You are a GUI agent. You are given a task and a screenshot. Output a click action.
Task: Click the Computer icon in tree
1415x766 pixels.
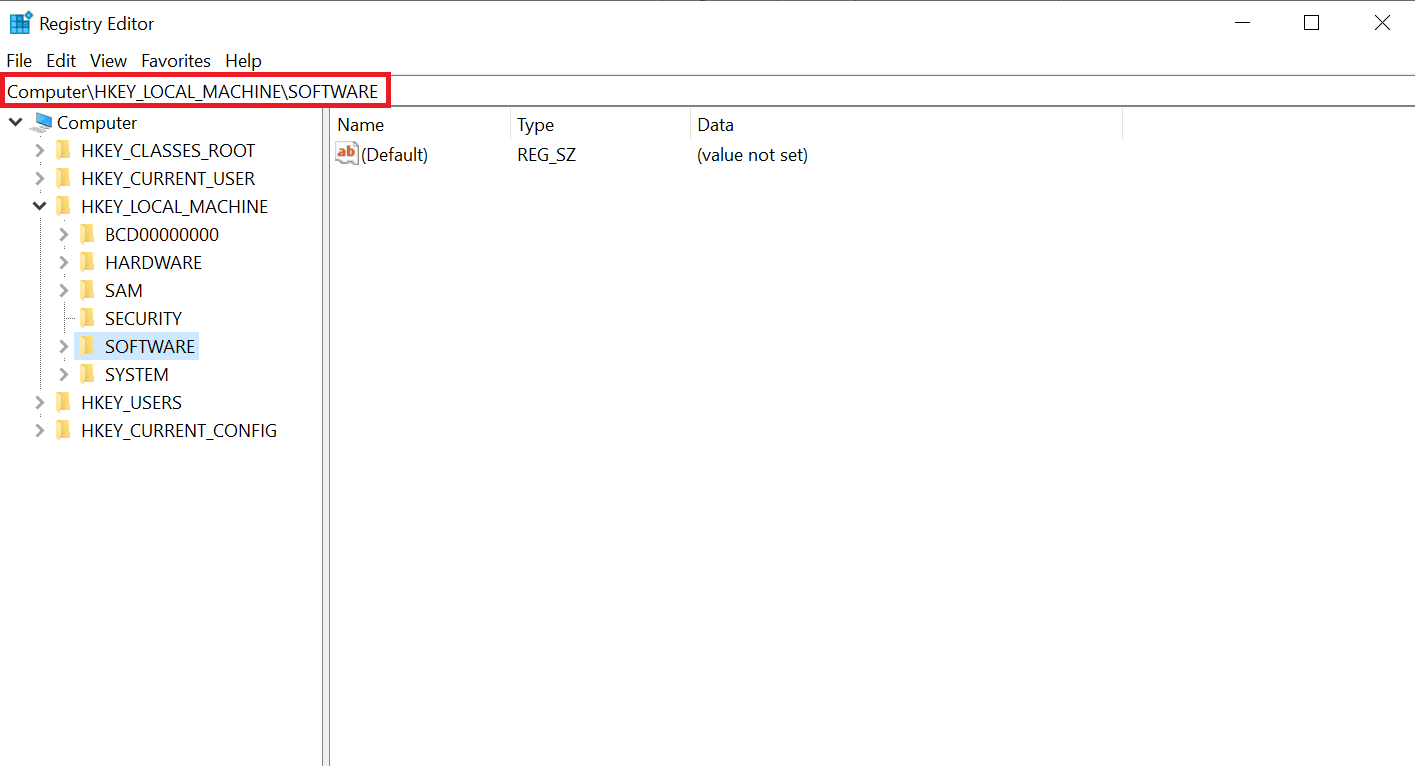pos(42,123)
